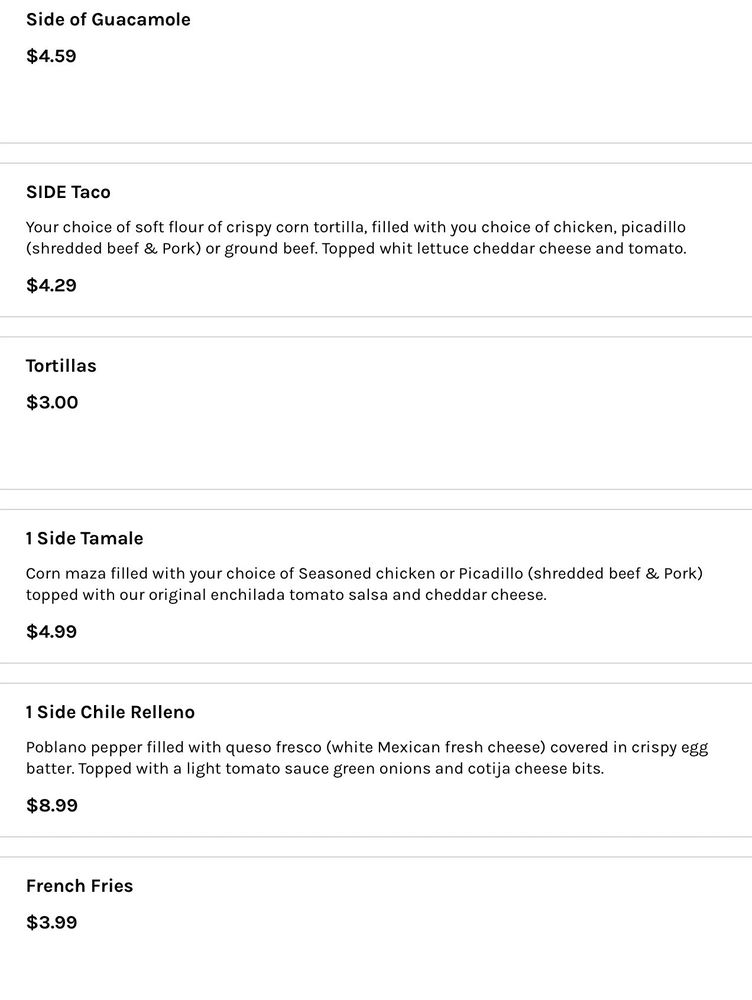The height and width of the screenshot is (1000, 752).
Task: Select the Tortillas item title
Action: click(x=61, y=366)
